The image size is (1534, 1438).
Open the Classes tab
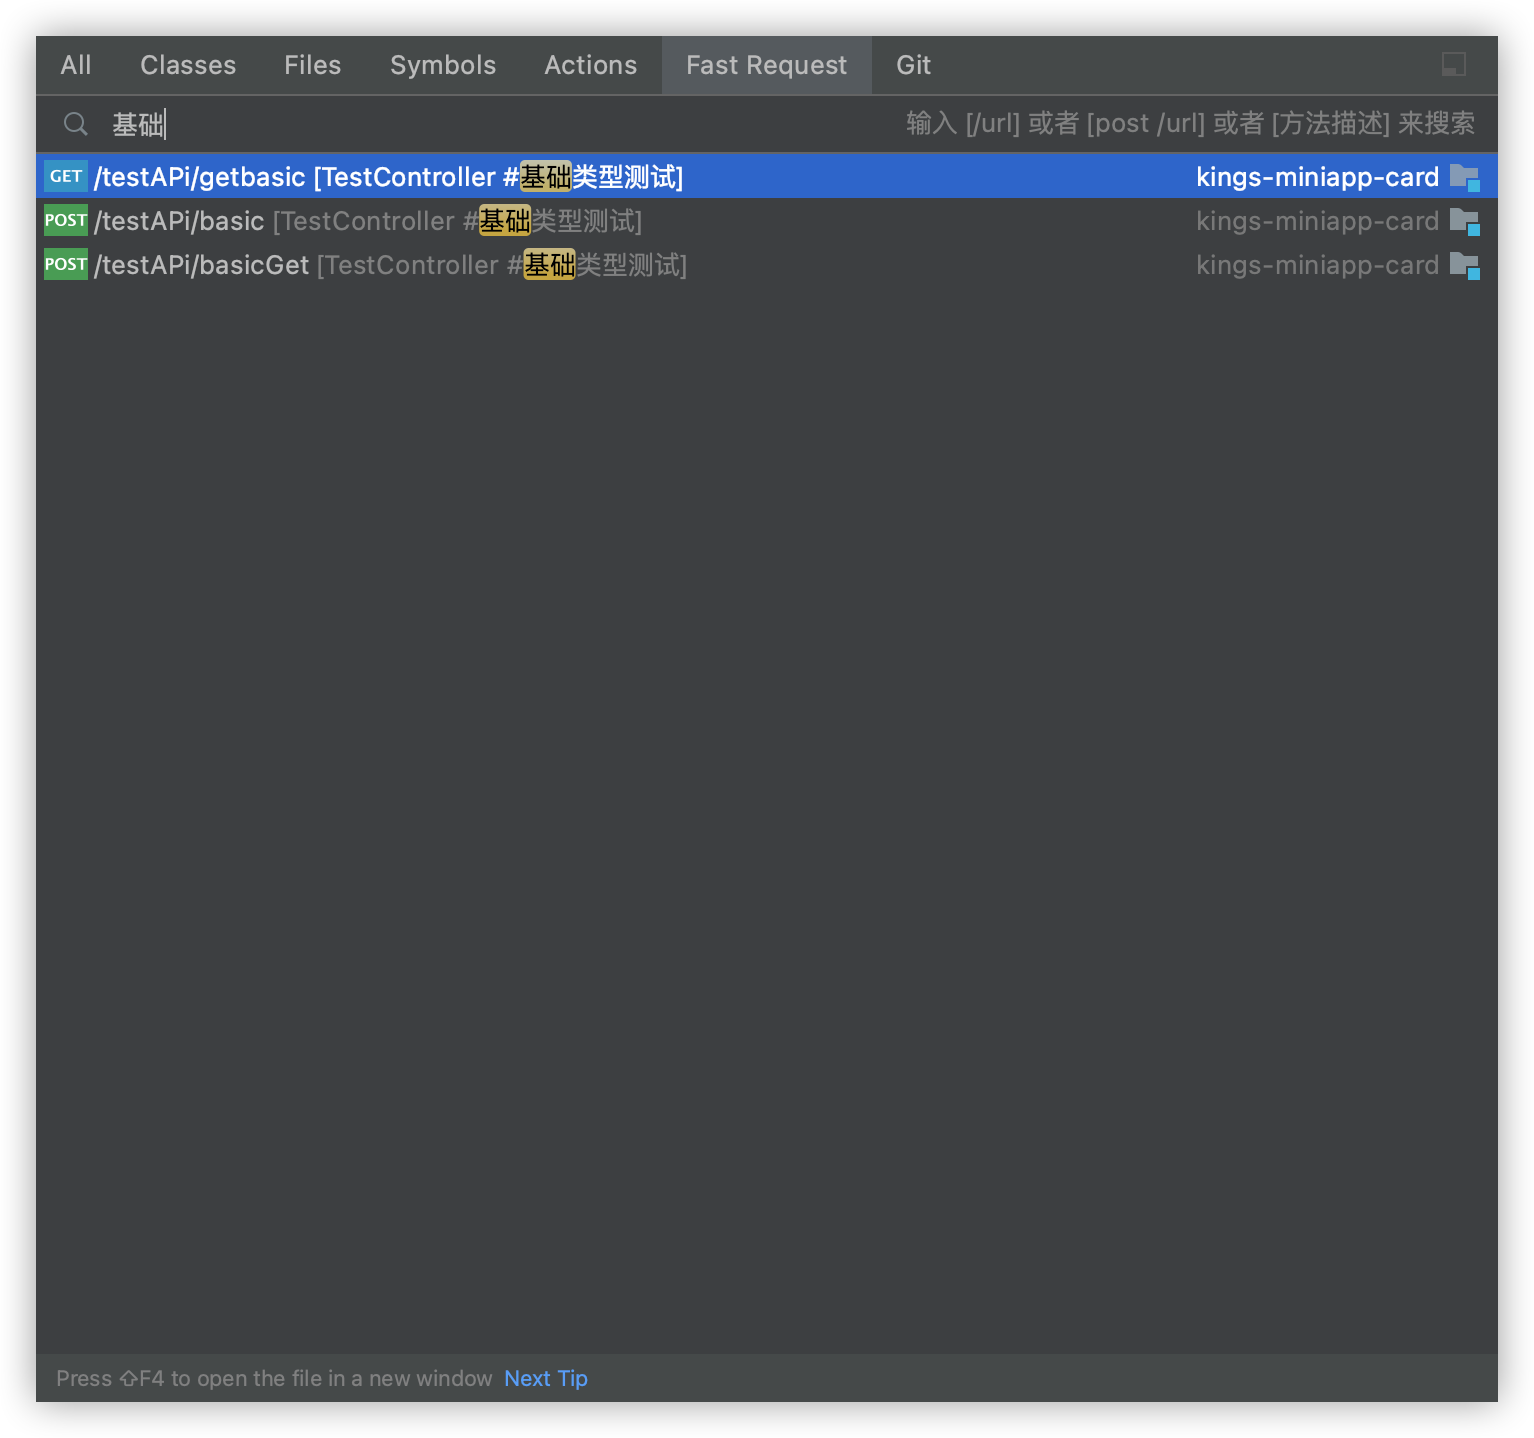pos(188,65)
